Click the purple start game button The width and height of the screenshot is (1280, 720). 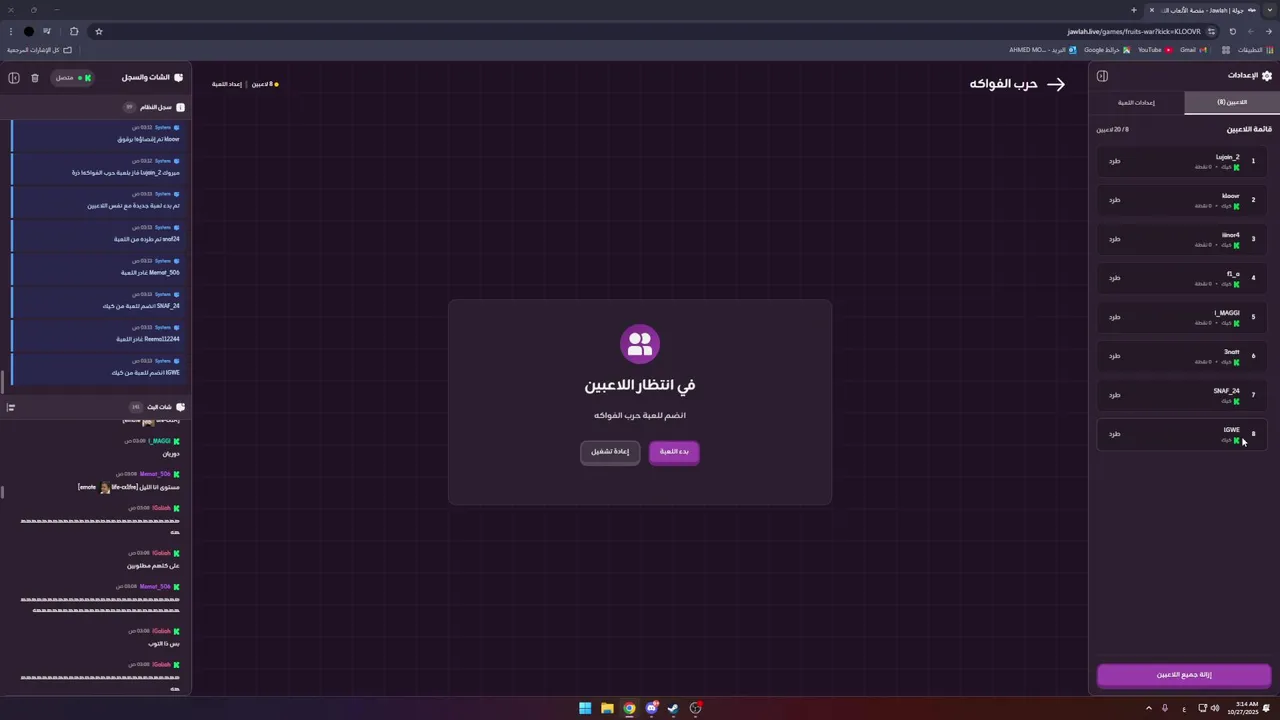pyautogui.click(x=674, y=452)
